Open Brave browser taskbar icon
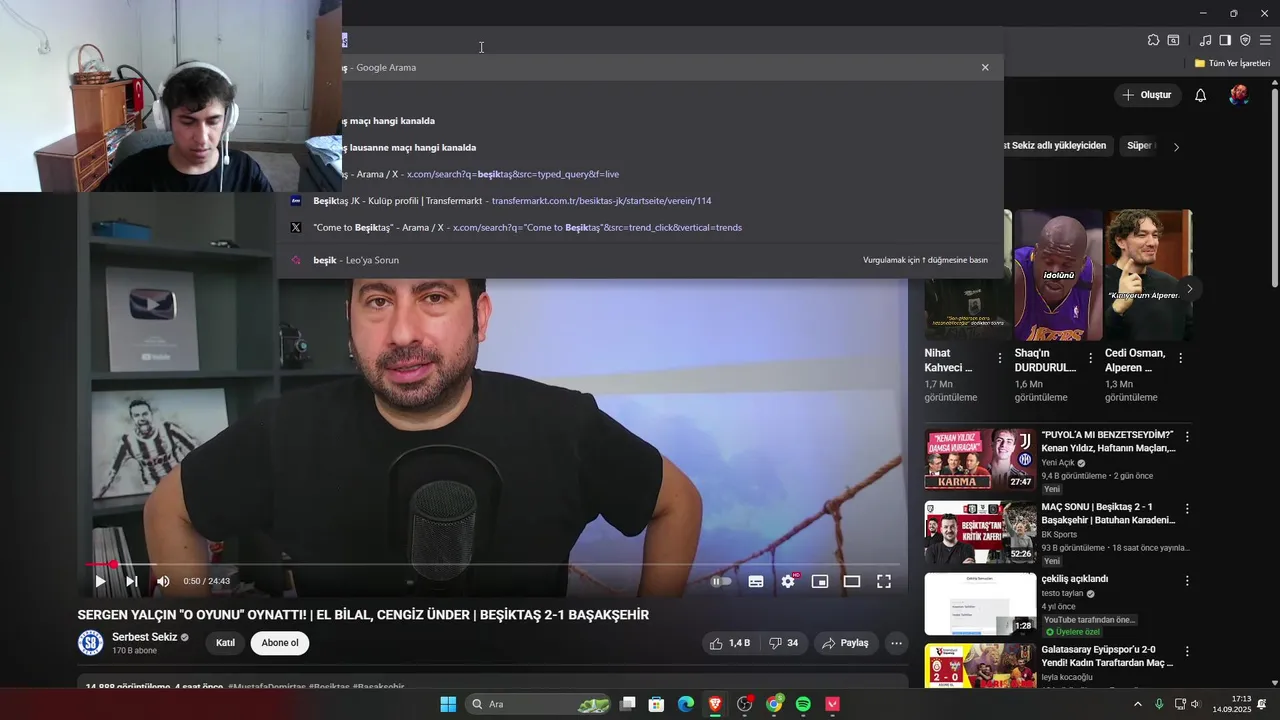 715,704
